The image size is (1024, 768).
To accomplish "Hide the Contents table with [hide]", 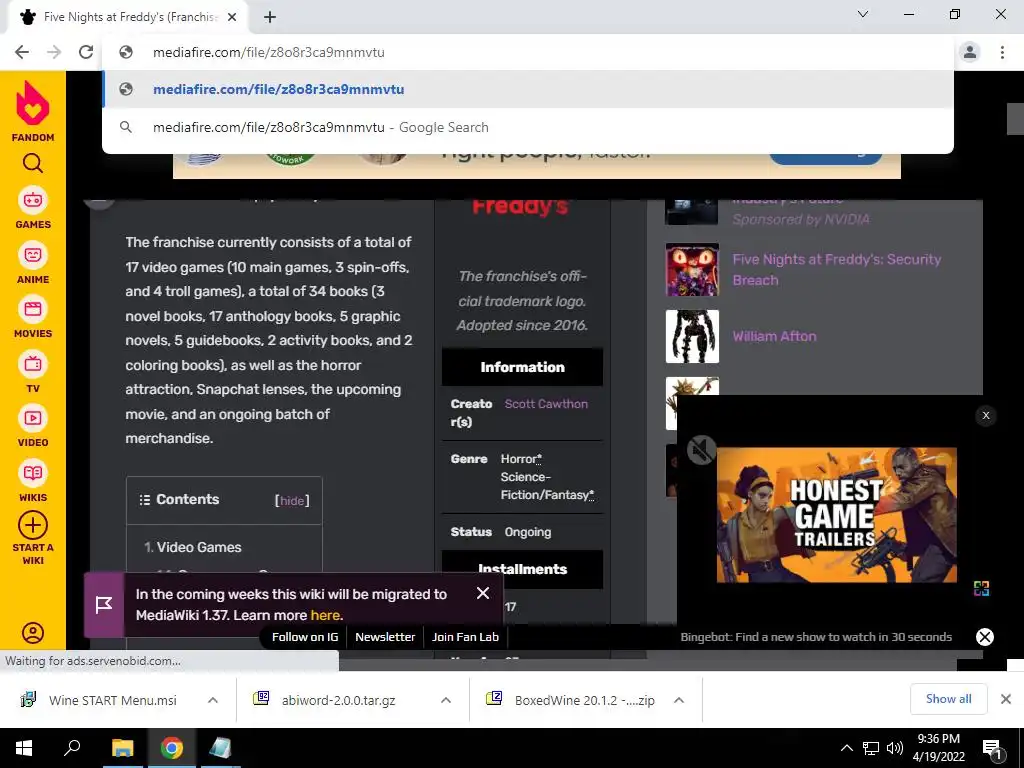I will 292,500.
